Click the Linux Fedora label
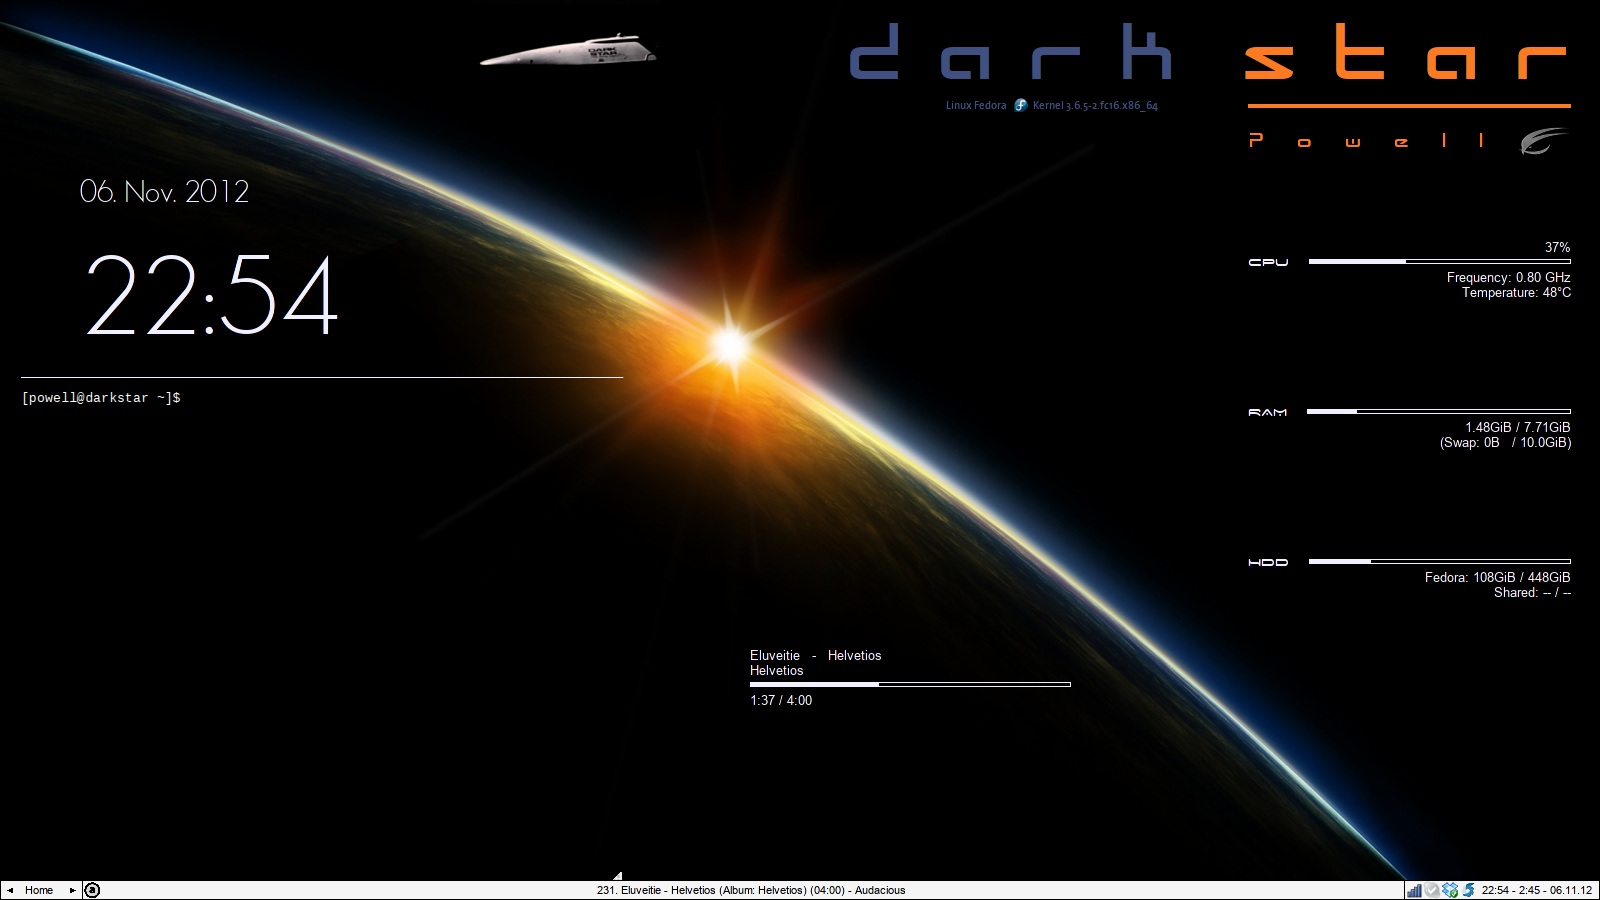This screenshot has width=1600, height=900. 976,105
